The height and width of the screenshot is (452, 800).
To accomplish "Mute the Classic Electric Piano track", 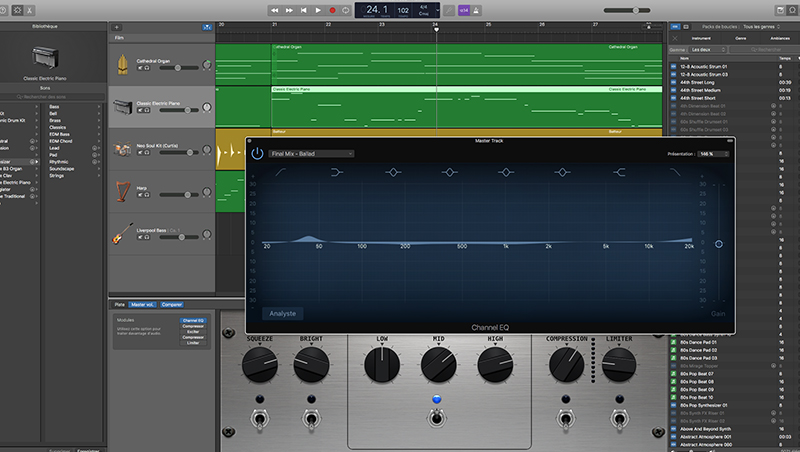I will click(x=139, y=110).
